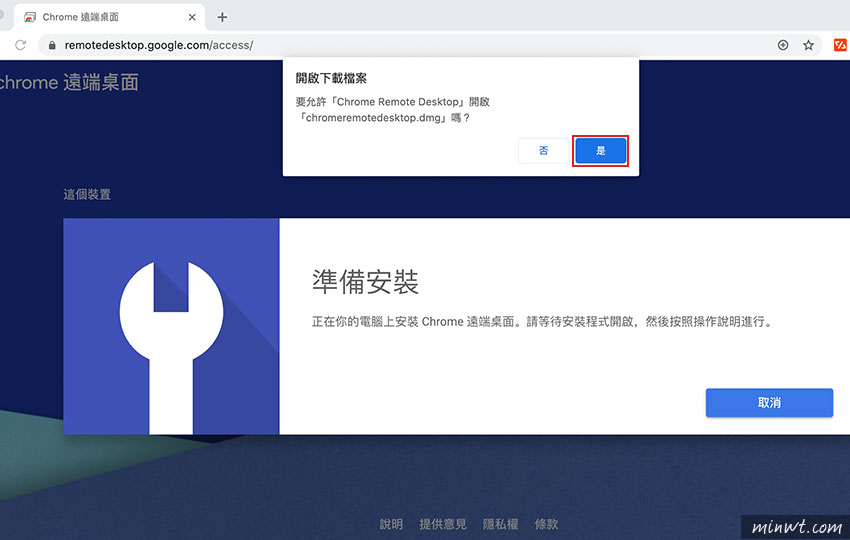Click the 開啟下載檔案 dialog title
The height and width of the screenshot is (540, 850).
331,78
